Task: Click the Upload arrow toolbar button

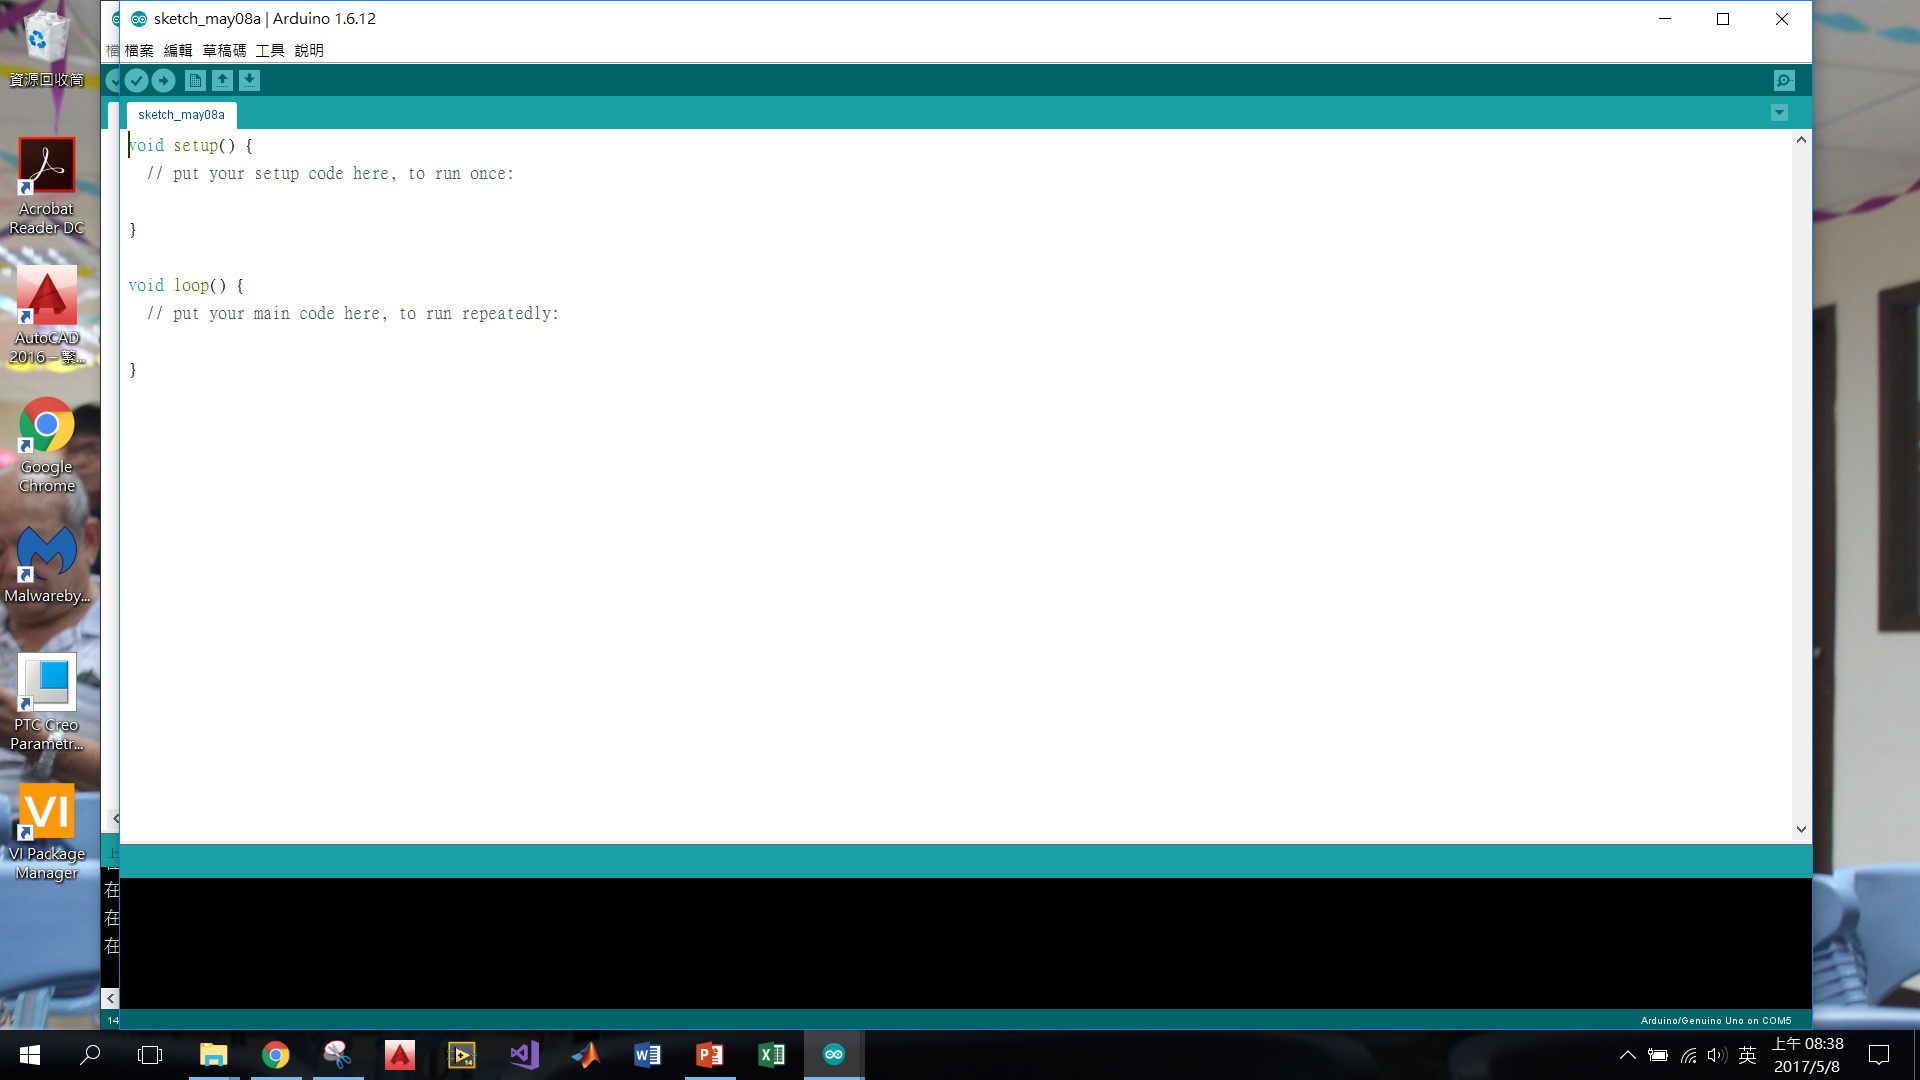Action: tap(164, 81)
